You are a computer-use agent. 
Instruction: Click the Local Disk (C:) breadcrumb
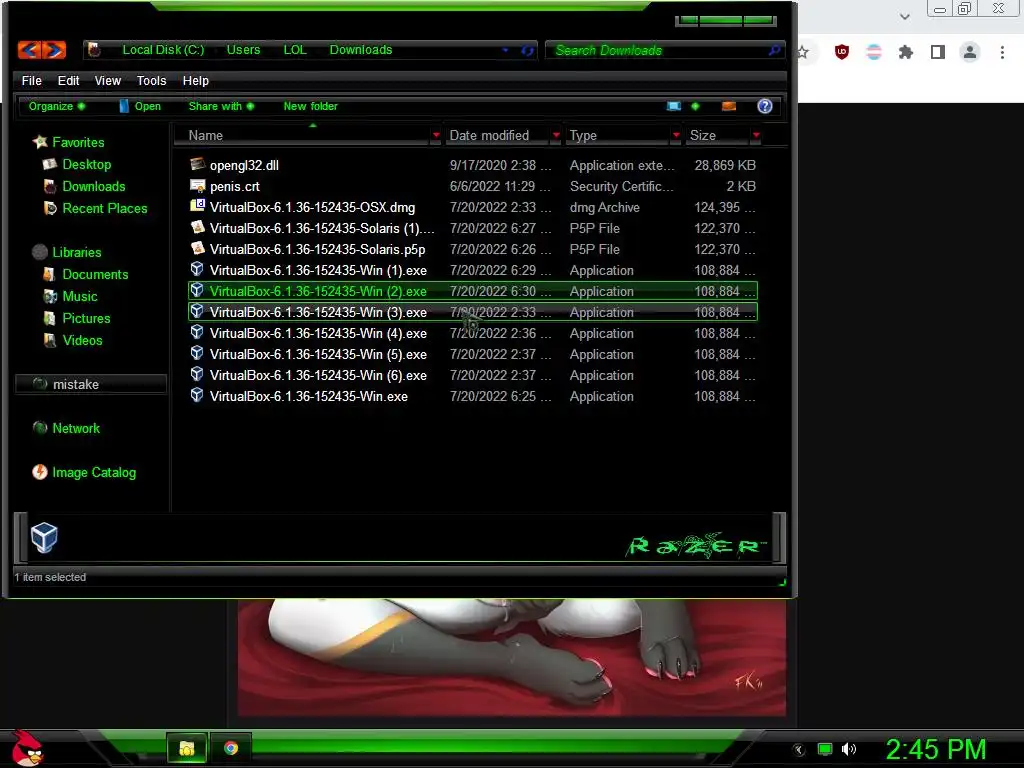pos(163,50)
